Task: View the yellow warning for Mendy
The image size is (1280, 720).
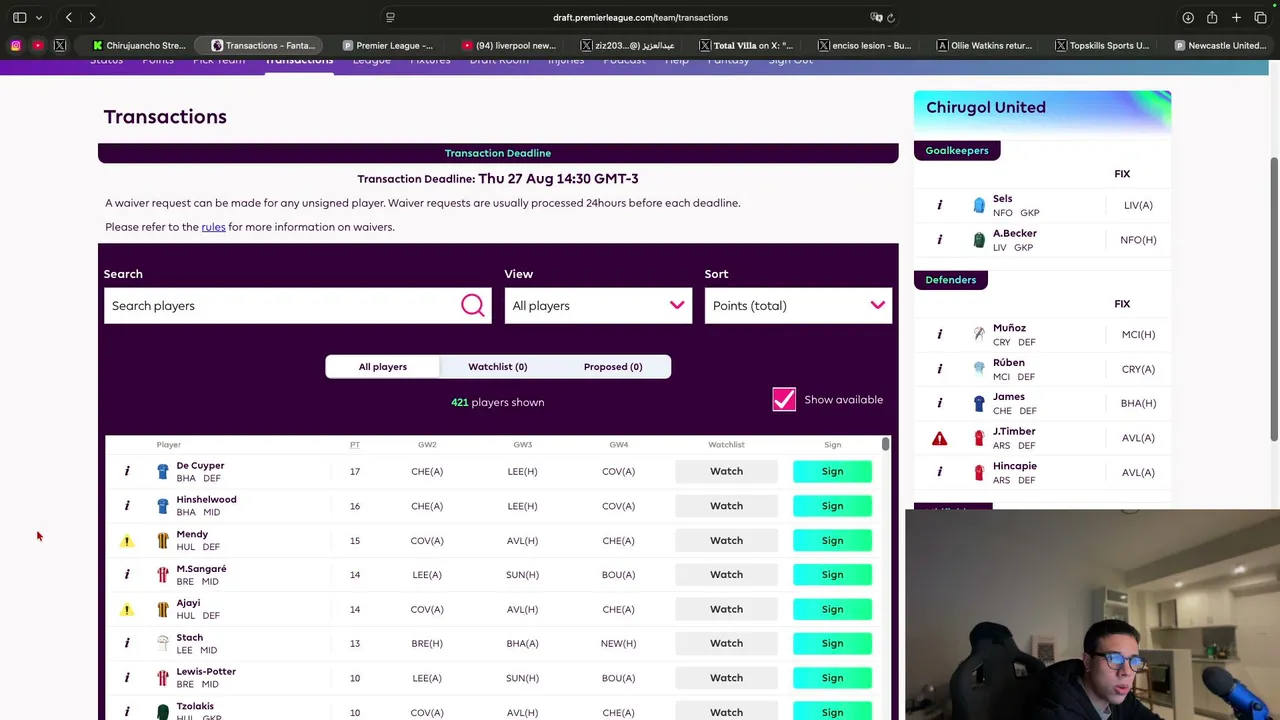Action: coord(127,540)
